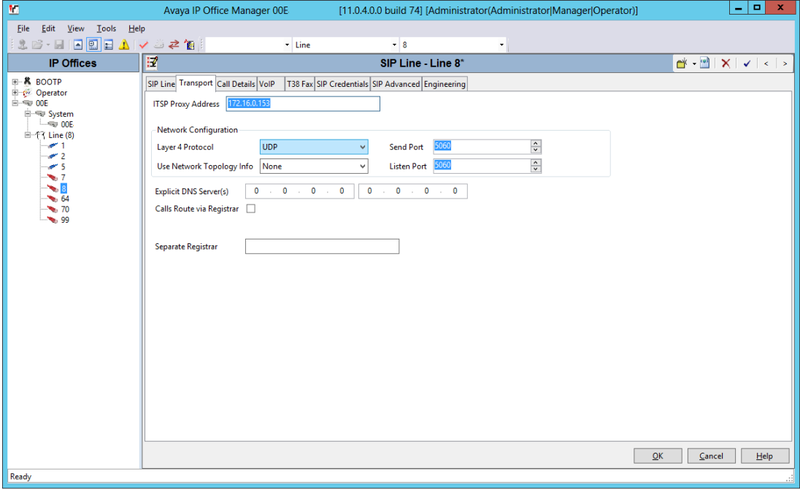Collapse Line (8) tree node
The width and height of the screenshot is (800, 490).
click(x=28, y=135)
